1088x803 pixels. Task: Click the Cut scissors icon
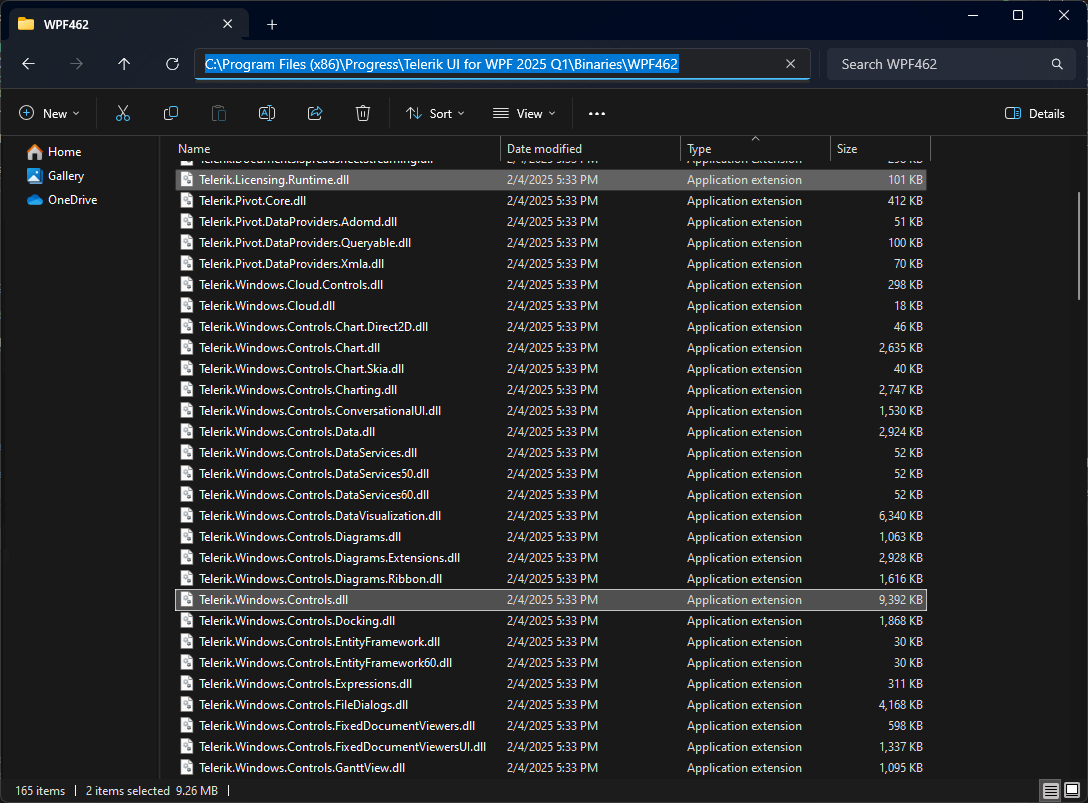(122, 113)
